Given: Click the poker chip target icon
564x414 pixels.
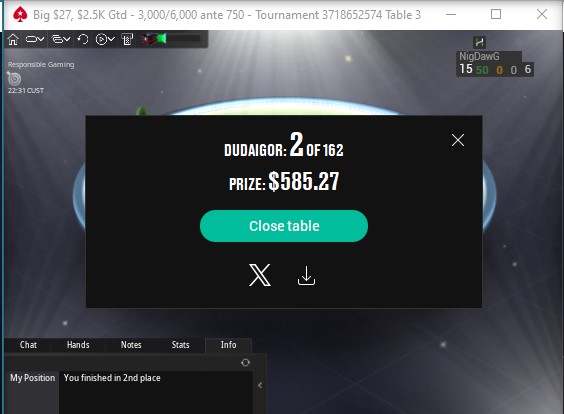Looking at the screenshot, I should [x=14, y=78].
